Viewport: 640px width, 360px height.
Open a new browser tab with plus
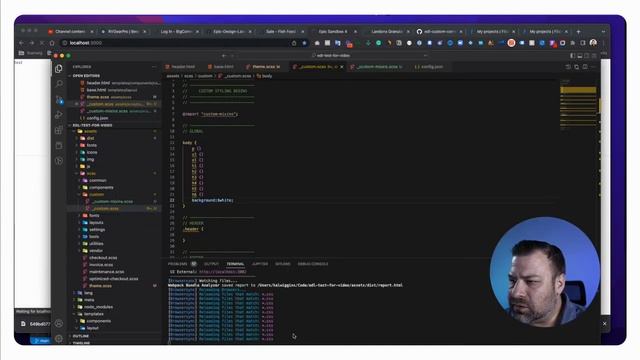[578, 31]
